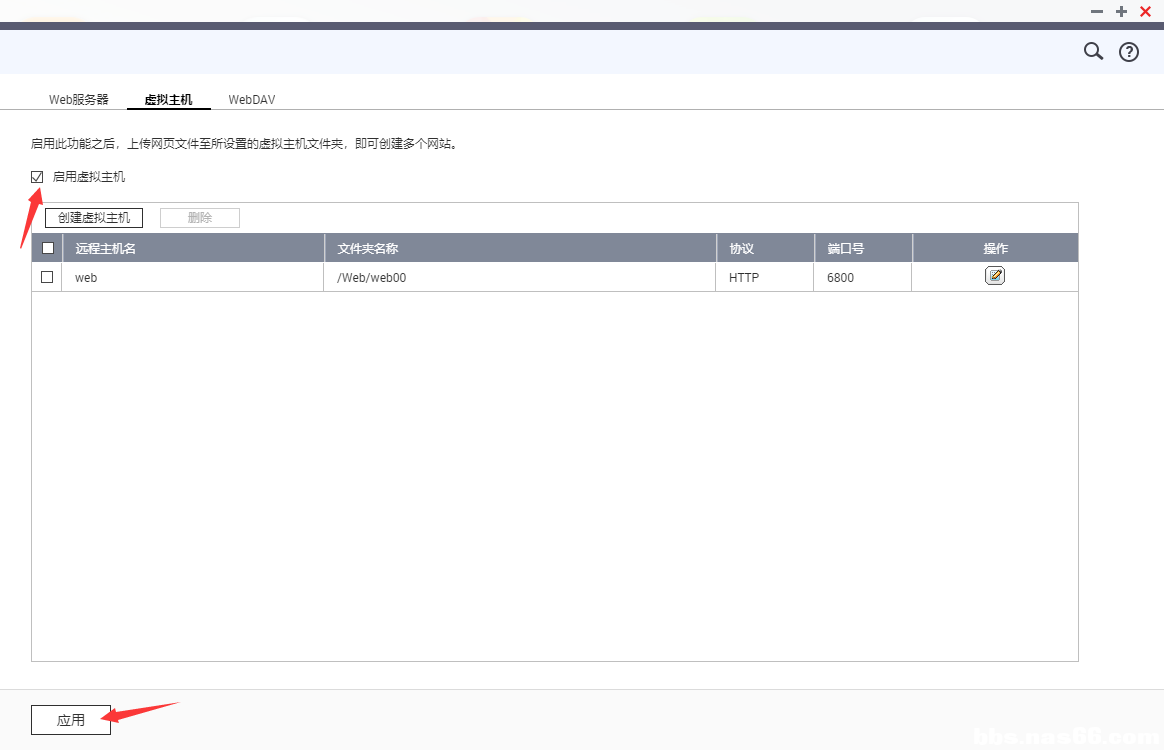The image size is (1164, 750).
Task: Click the 端口号 column header
Action: point(845,249)
